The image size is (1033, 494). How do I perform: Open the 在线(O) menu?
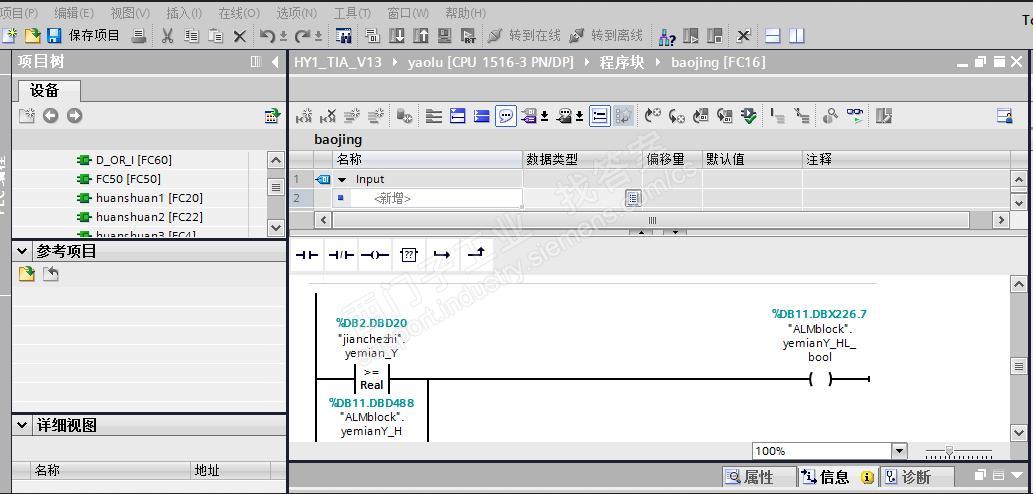pos(239,13)
